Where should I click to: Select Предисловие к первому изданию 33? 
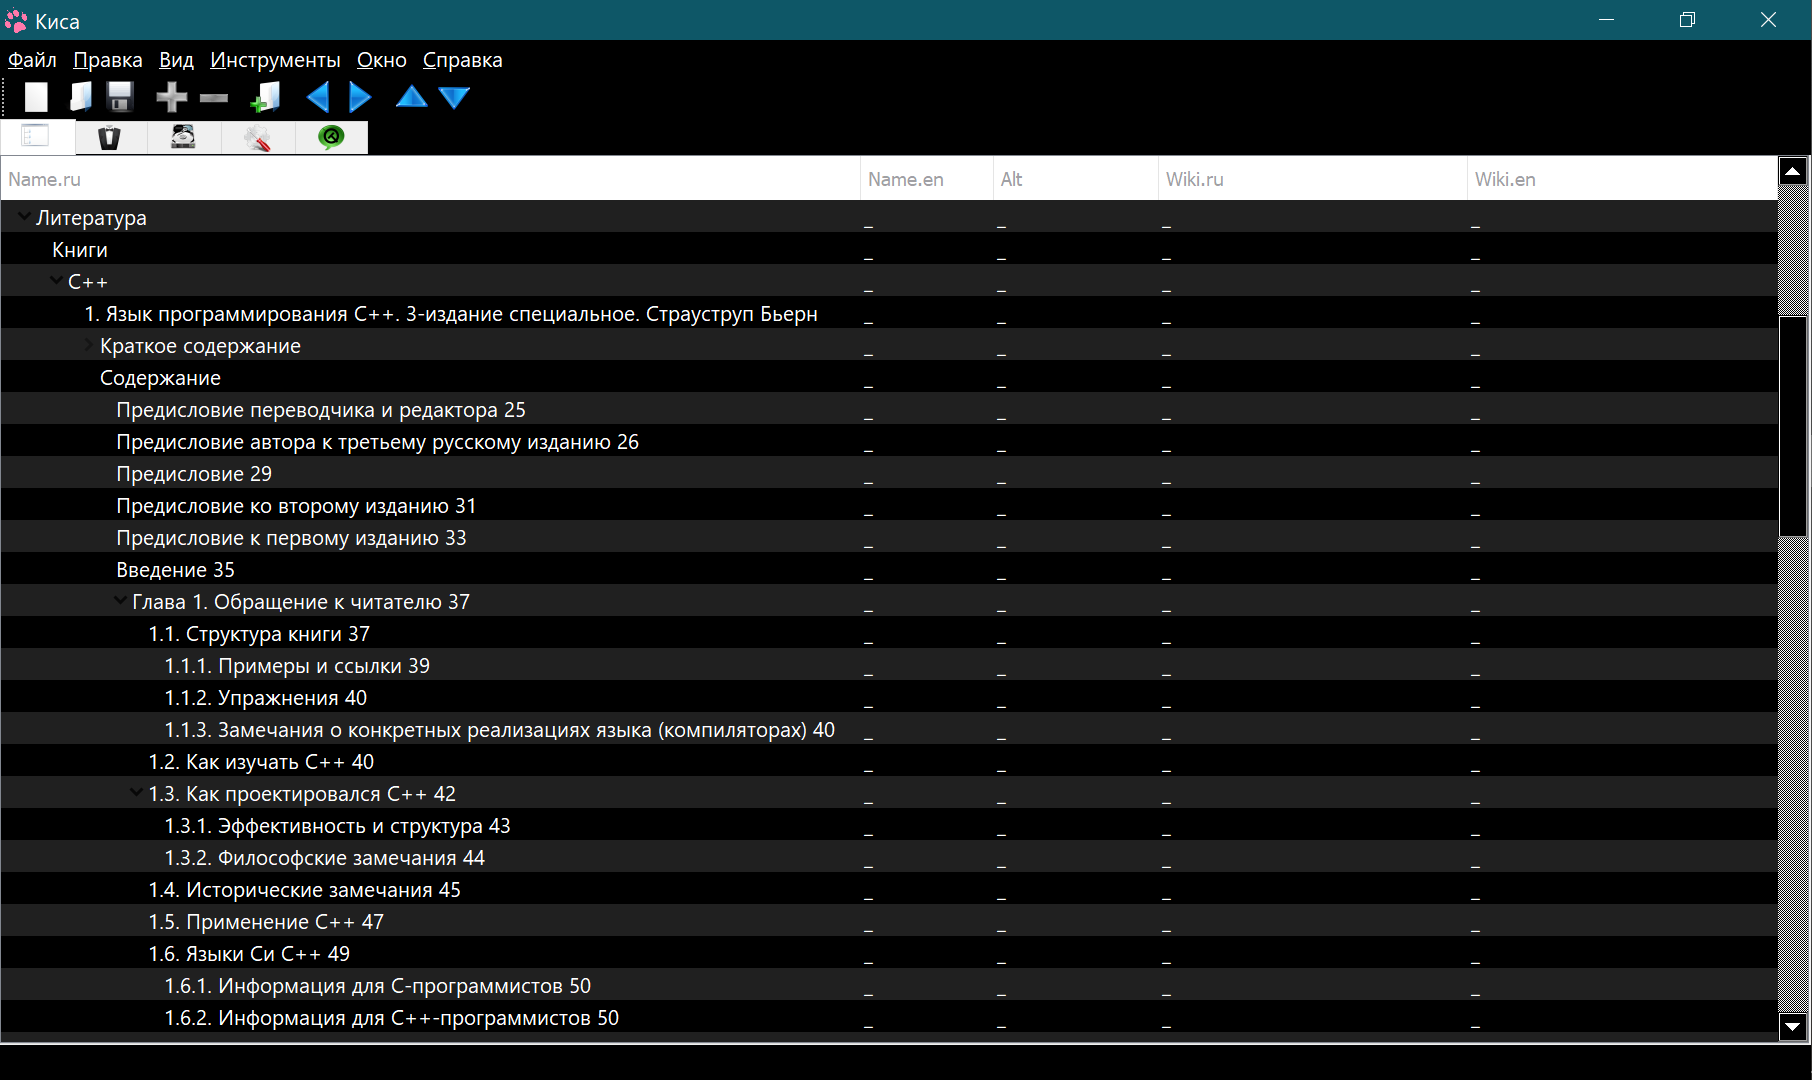click(x=889, y=537)
